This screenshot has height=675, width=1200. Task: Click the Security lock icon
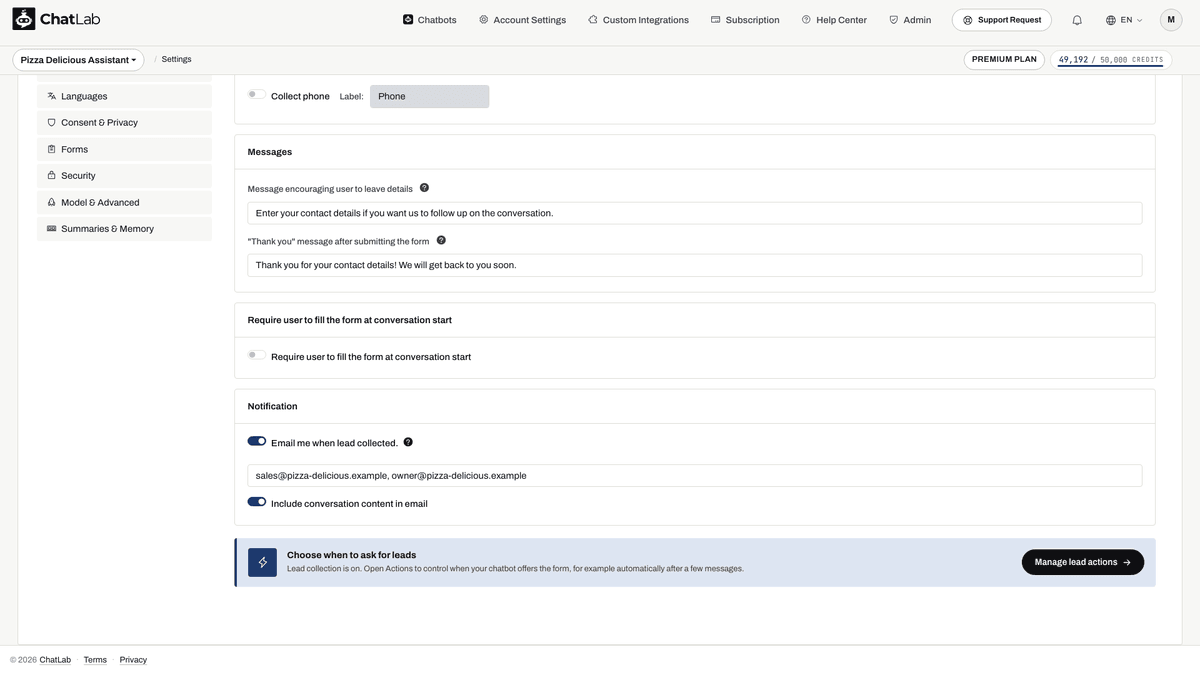(x=52, y=175)
